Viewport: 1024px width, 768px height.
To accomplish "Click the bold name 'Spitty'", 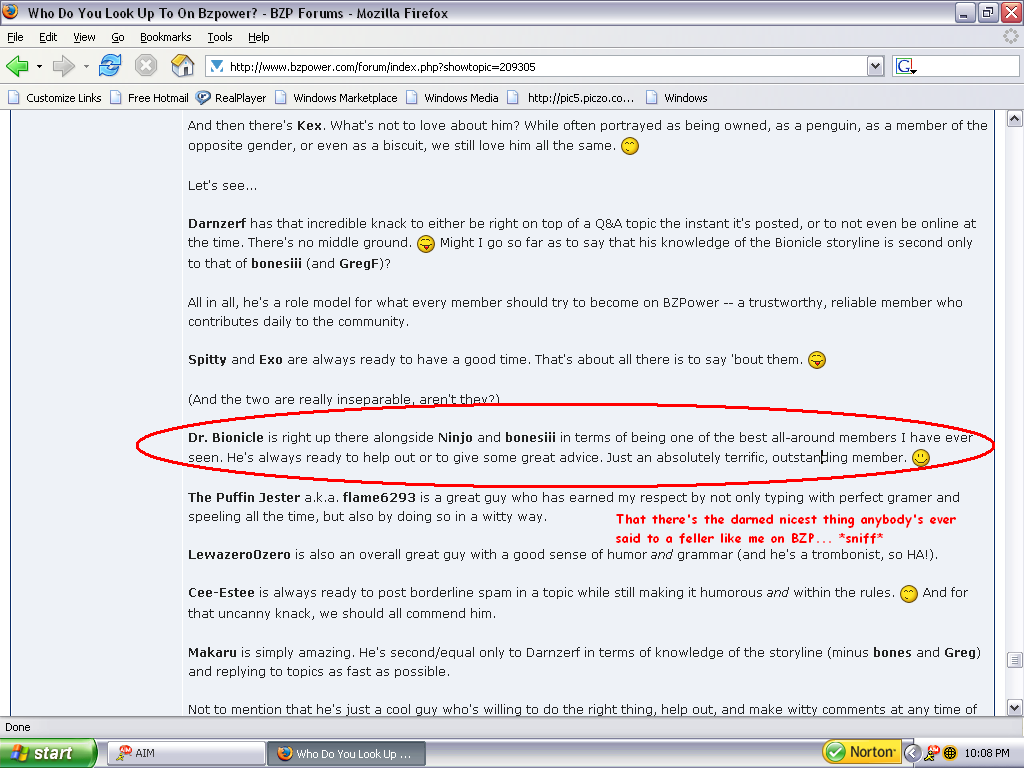I will point(207,359).
